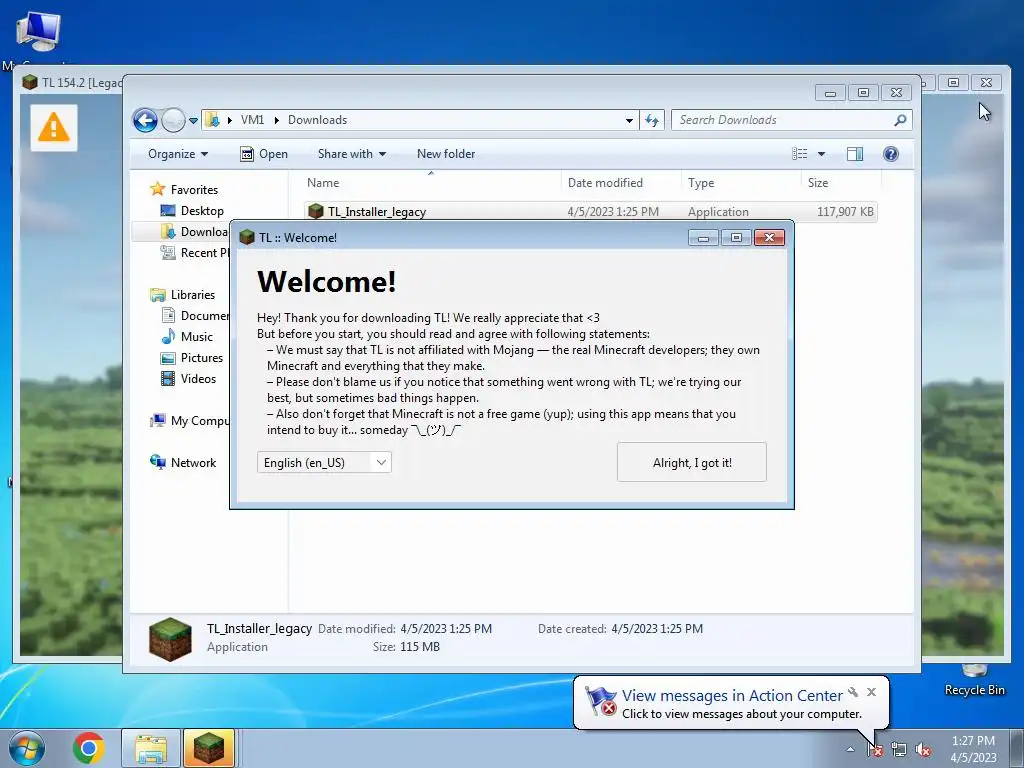Show hidden tray icons arrow
This screenshot has width=1024, height=768.
point(850,749)
